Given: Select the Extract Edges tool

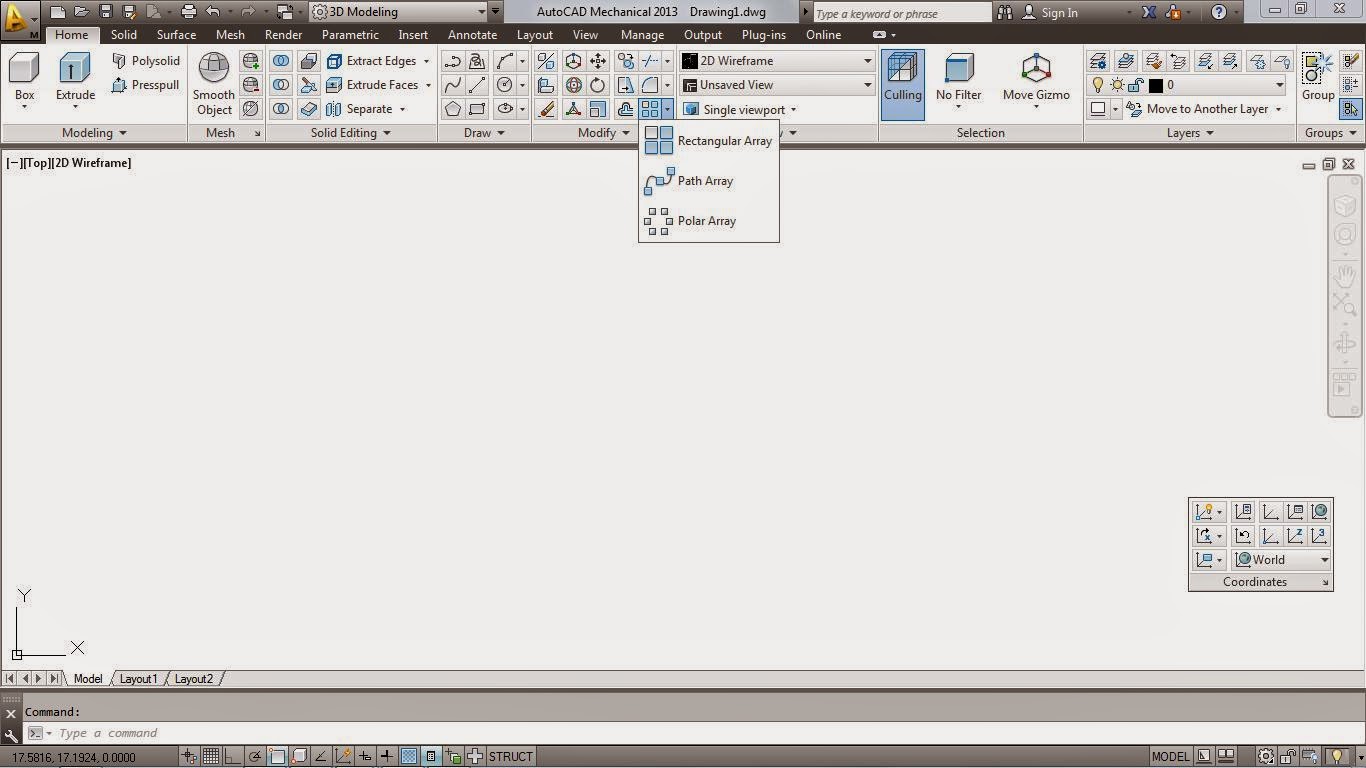Looking at the screenshot, I should coord(378,61).
